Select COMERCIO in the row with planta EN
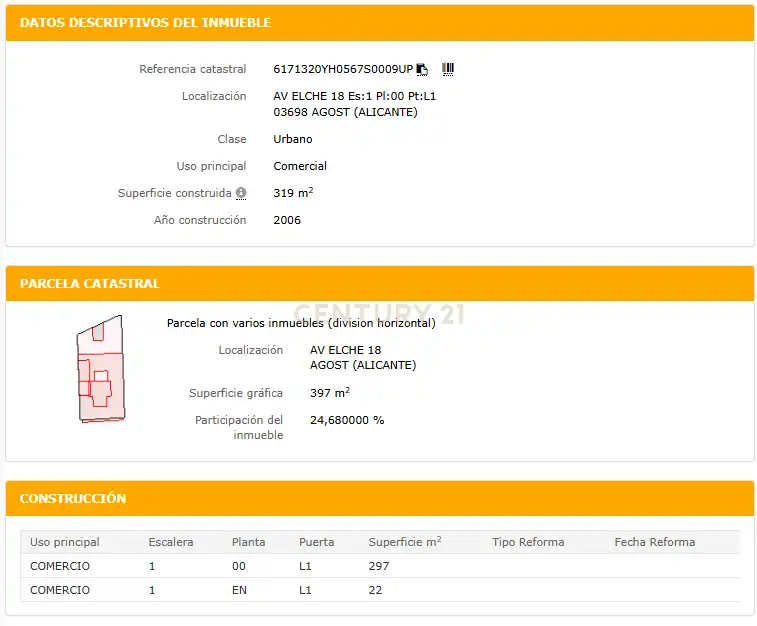757x626 pixels. click(x=60, y=590)
